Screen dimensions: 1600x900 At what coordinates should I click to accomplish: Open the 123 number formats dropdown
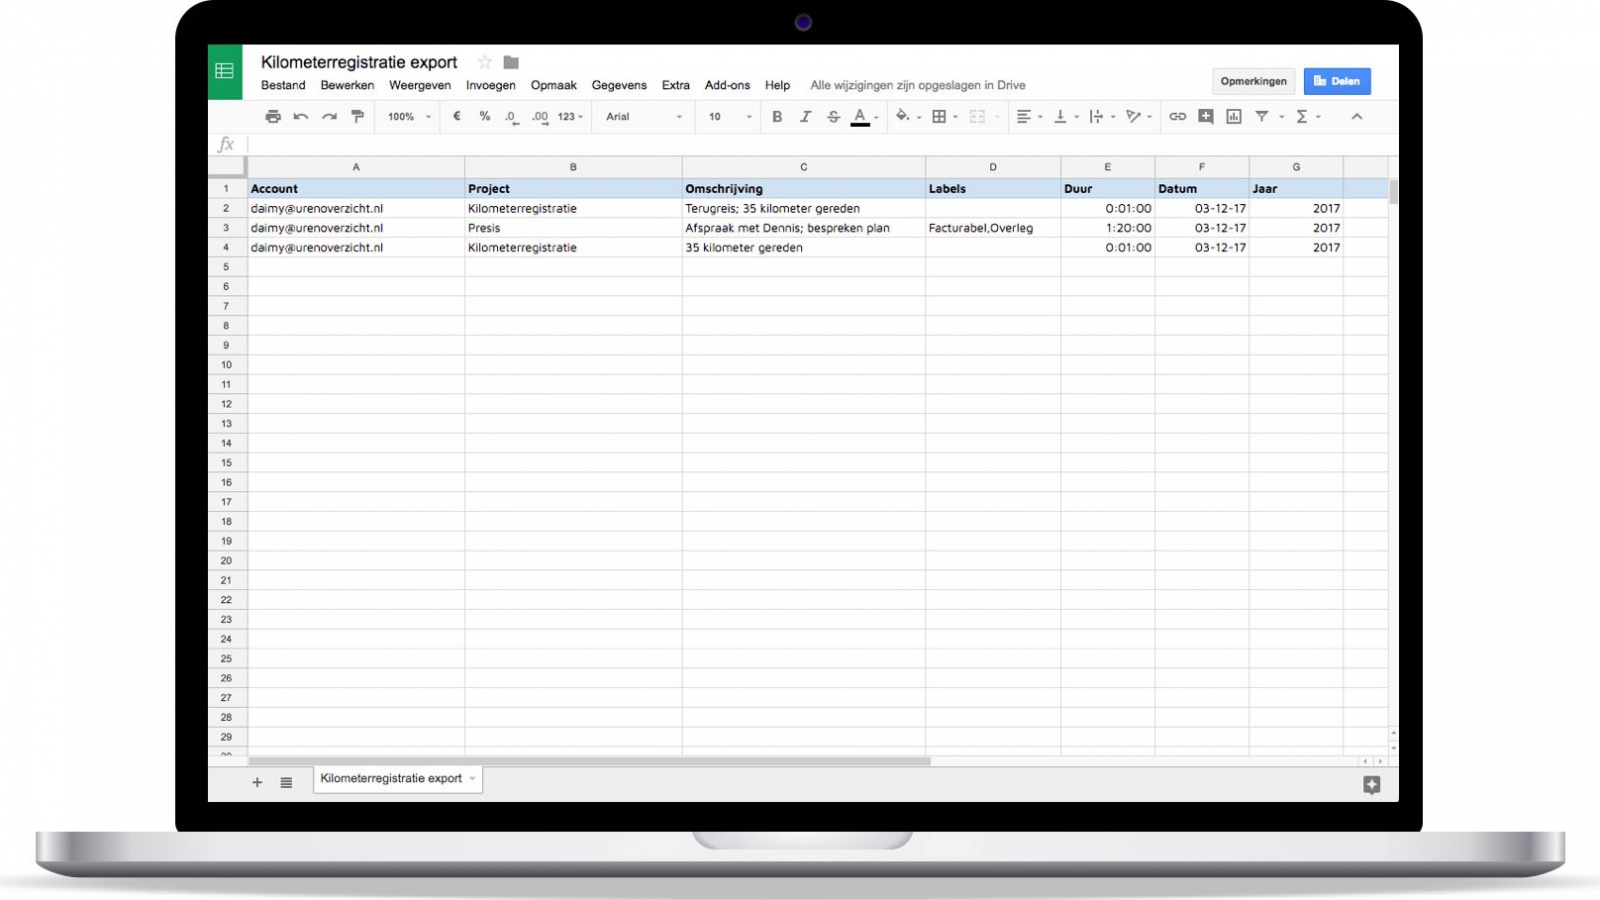pos(570,117)
